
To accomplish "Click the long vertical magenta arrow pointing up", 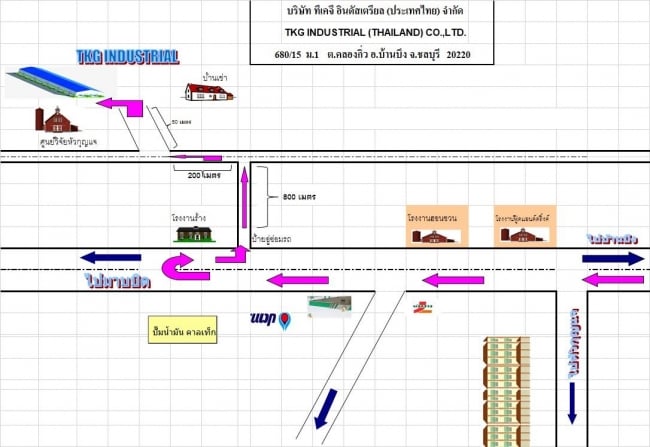I will [x=241, y=205].
